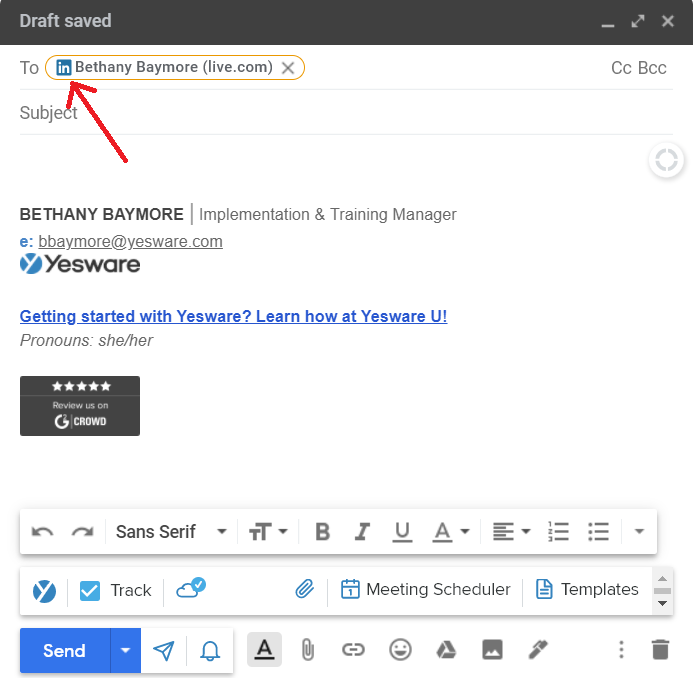Image resolution: width=693 pixels, height=678 pixels.
Task: Insert a link using the chain icon
Action: tap(353, 650)
